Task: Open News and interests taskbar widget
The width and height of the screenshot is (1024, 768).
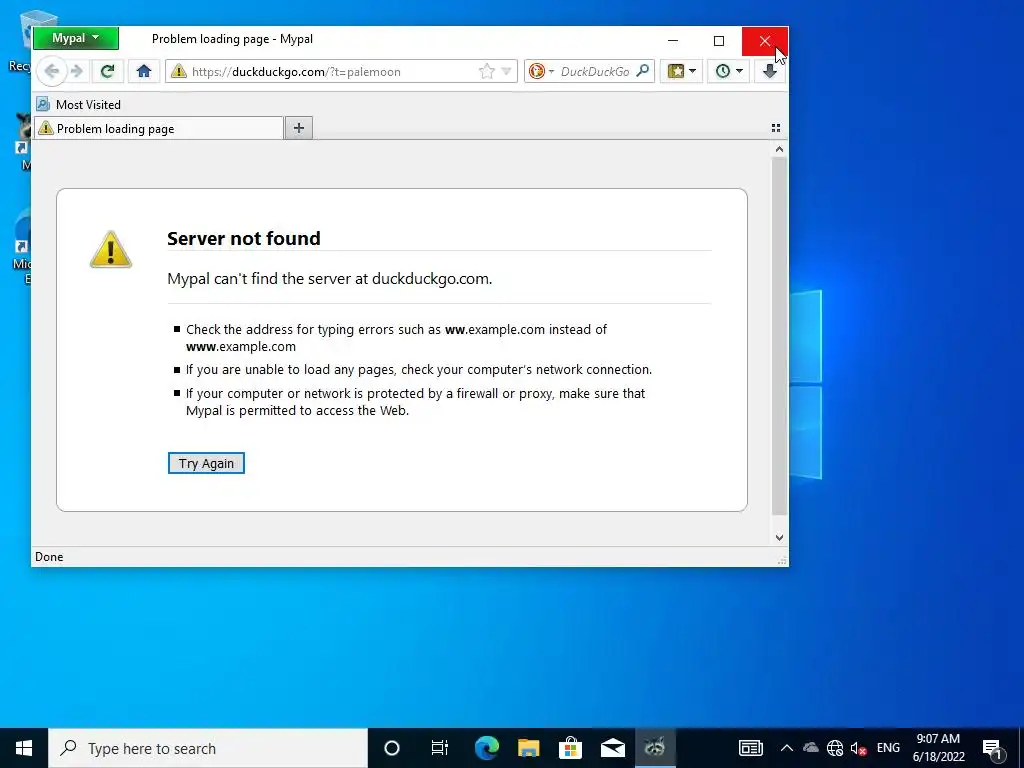Action: coord(750,748)
